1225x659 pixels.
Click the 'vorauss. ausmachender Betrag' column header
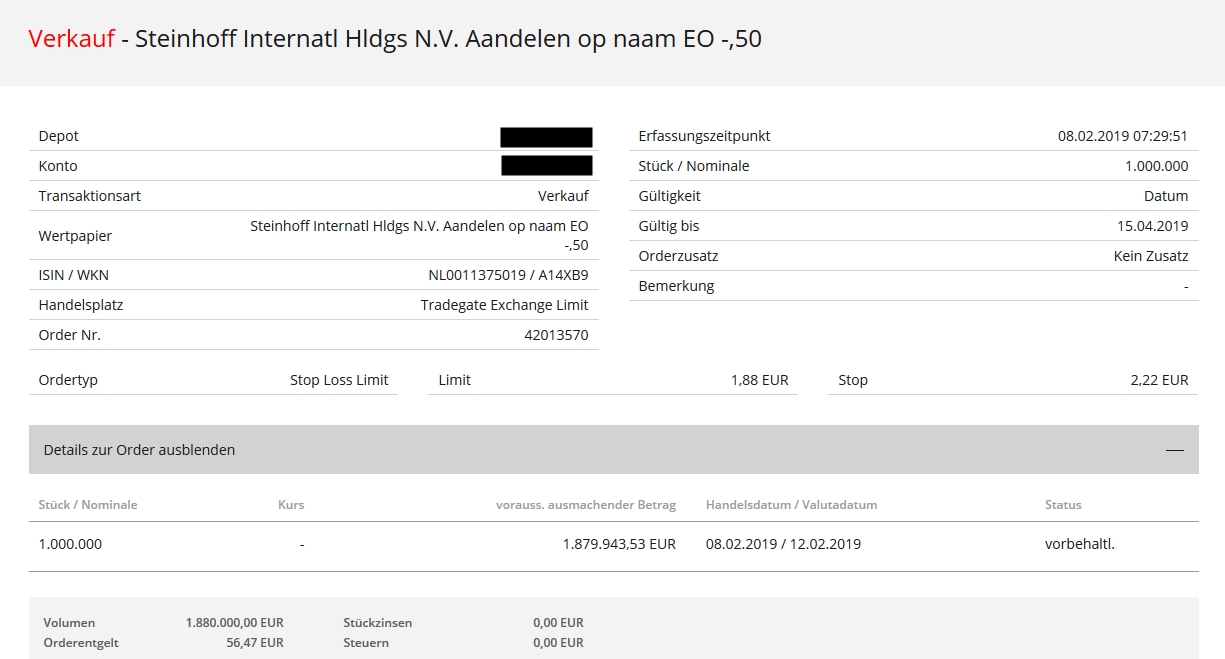tap(586, 505)
